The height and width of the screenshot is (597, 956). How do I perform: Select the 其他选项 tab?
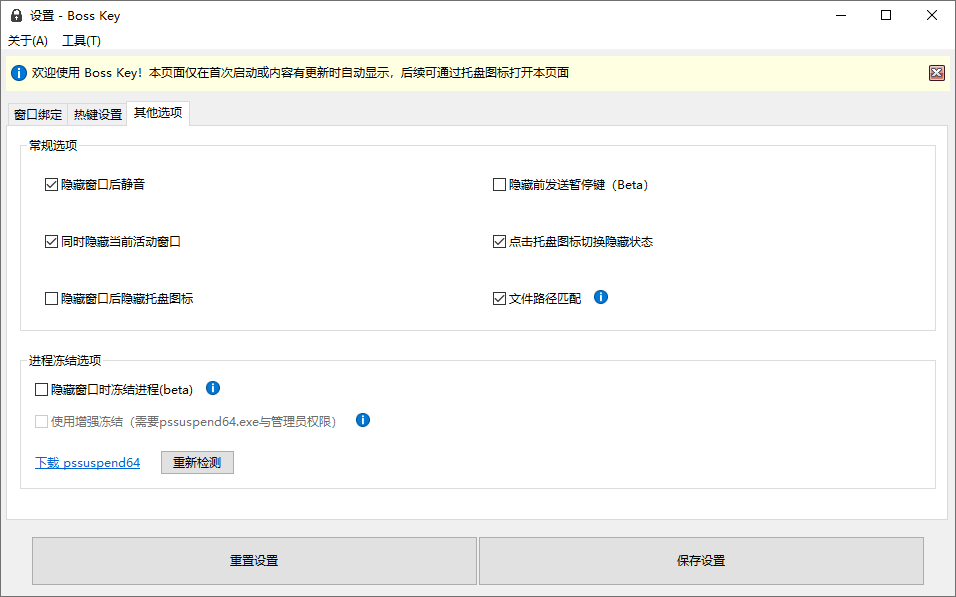158,113
